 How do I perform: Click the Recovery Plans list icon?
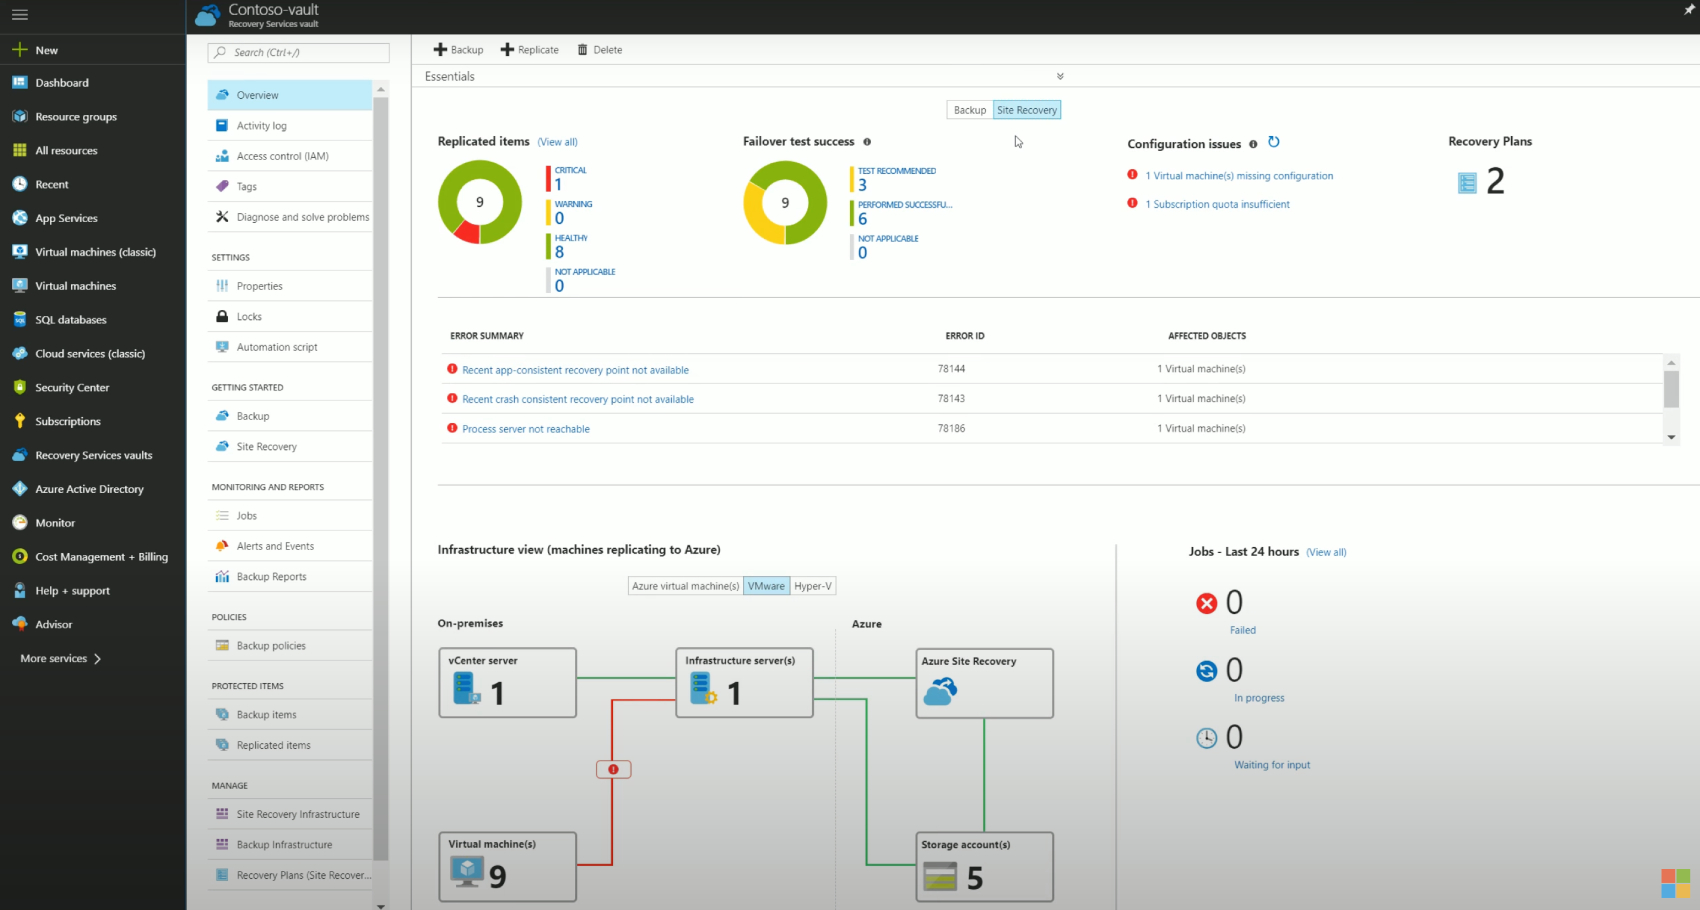point(1467,182)
